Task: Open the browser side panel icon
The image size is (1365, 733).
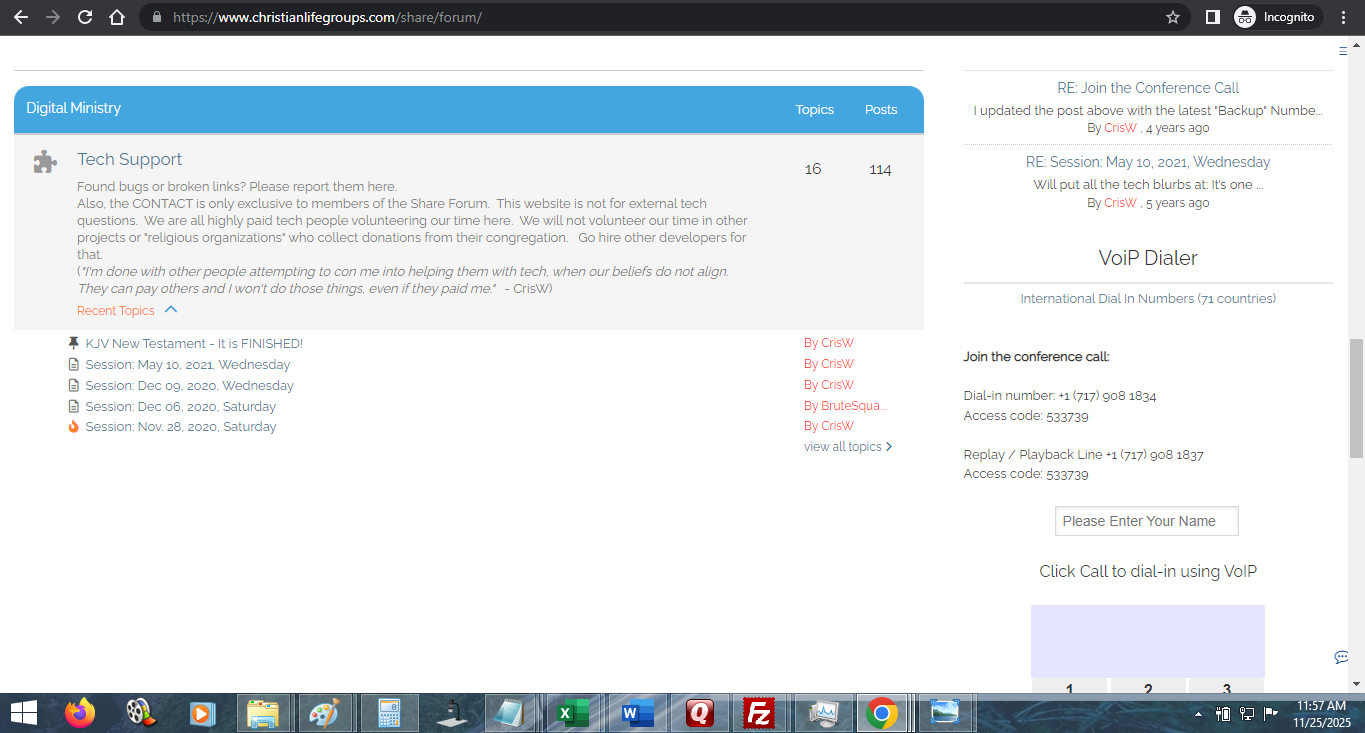Action: click(1212, 17)
